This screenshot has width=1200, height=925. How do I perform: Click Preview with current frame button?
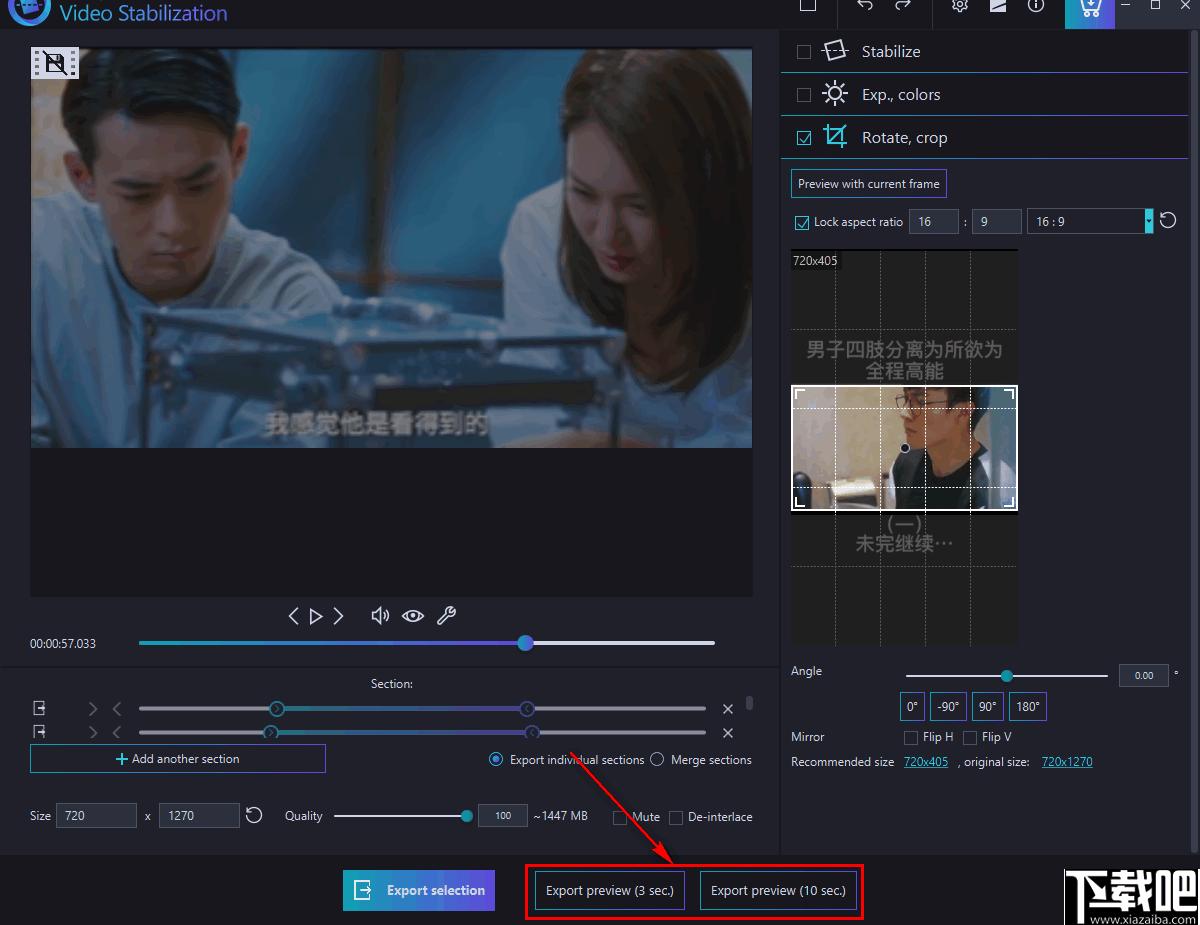click(x=868, y=183)
